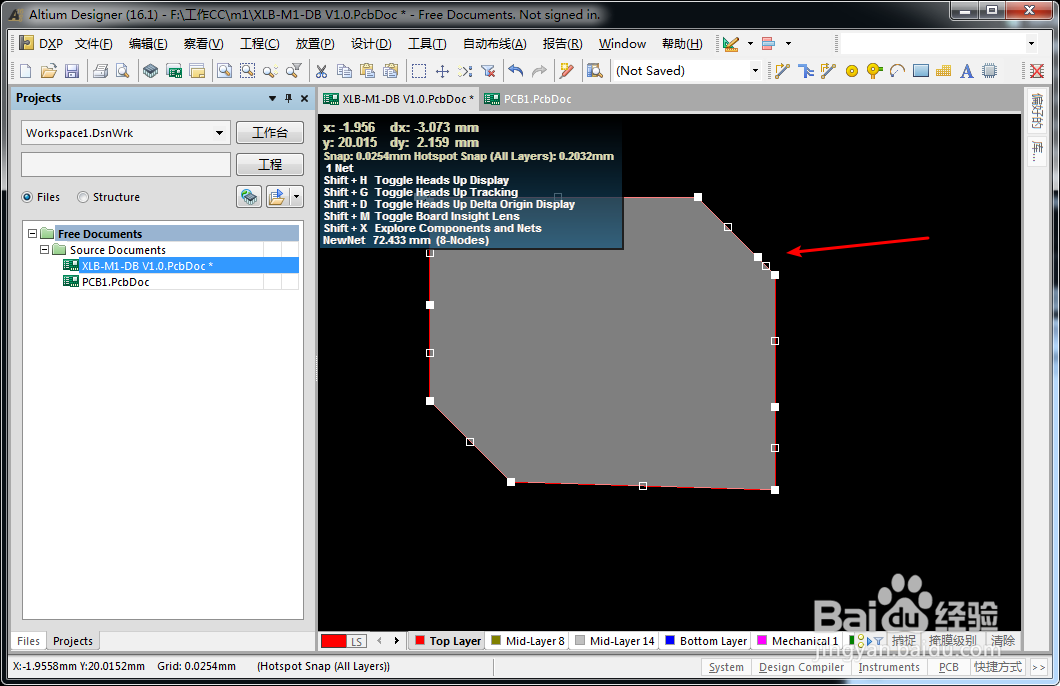Switch to the Files panel tab
1060x686 pixels.
(x=28, y=641)
